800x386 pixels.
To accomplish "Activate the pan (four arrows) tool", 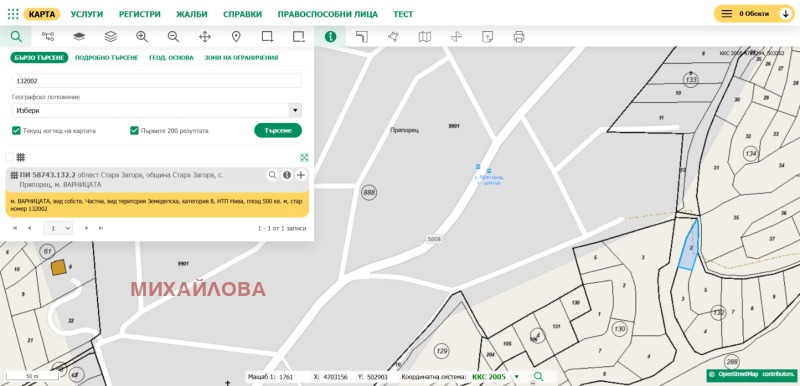I will [205, 37].
